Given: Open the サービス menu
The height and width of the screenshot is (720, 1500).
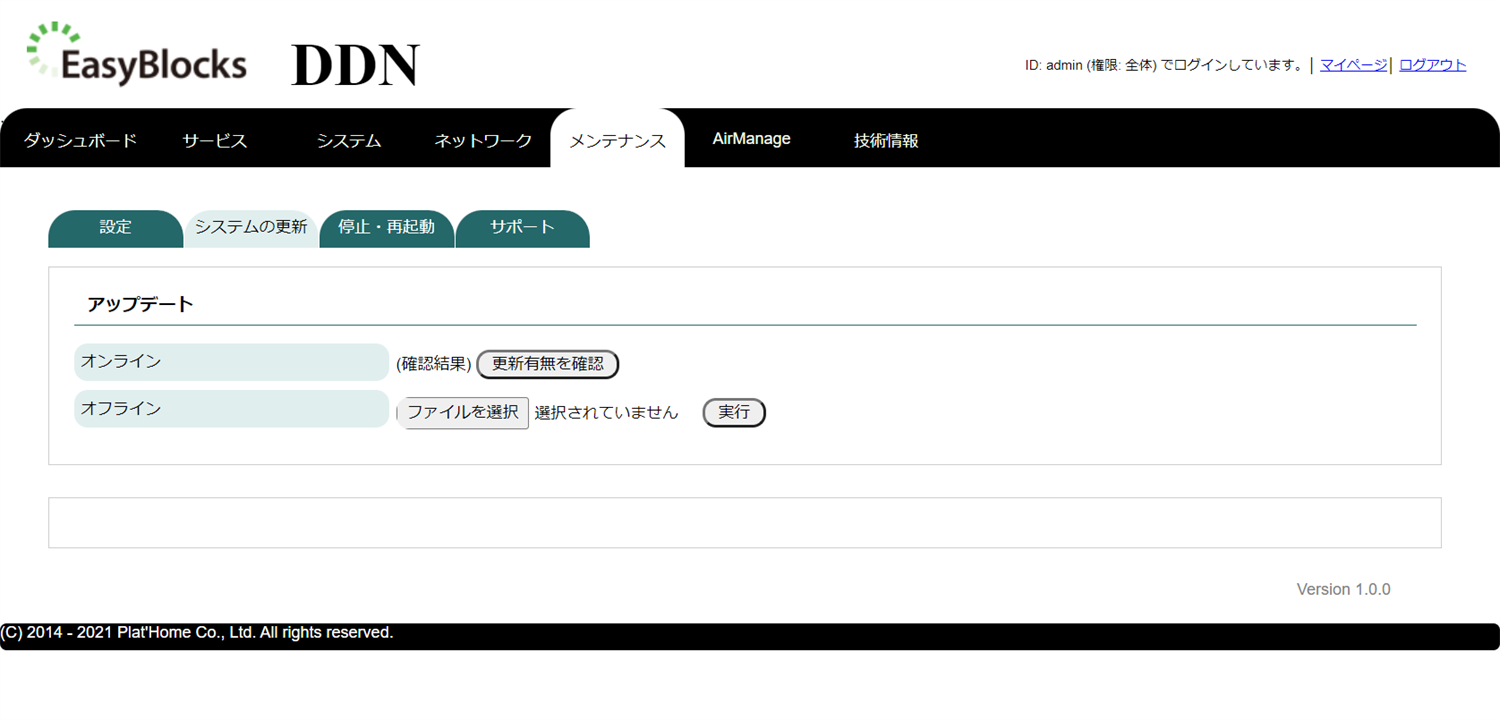Looking at the screenshot, I should [x=213, y=140].
